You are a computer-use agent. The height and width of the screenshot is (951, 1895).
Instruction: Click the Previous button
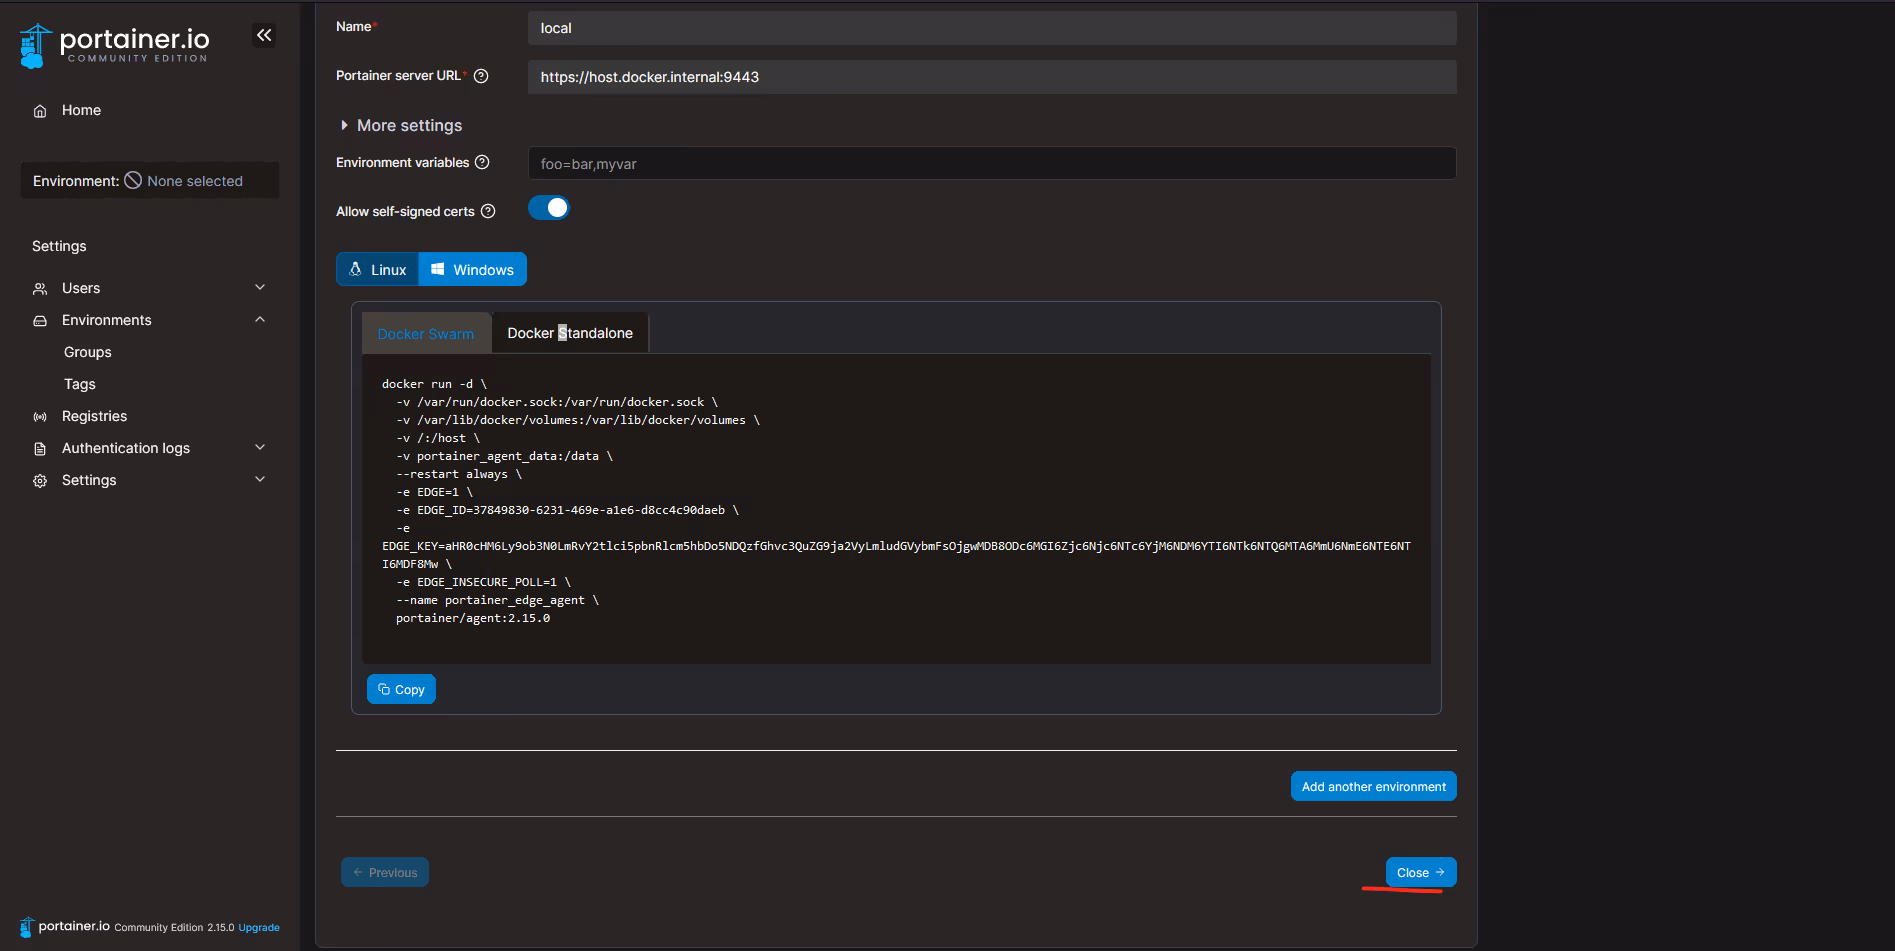(x=385, y=872)
